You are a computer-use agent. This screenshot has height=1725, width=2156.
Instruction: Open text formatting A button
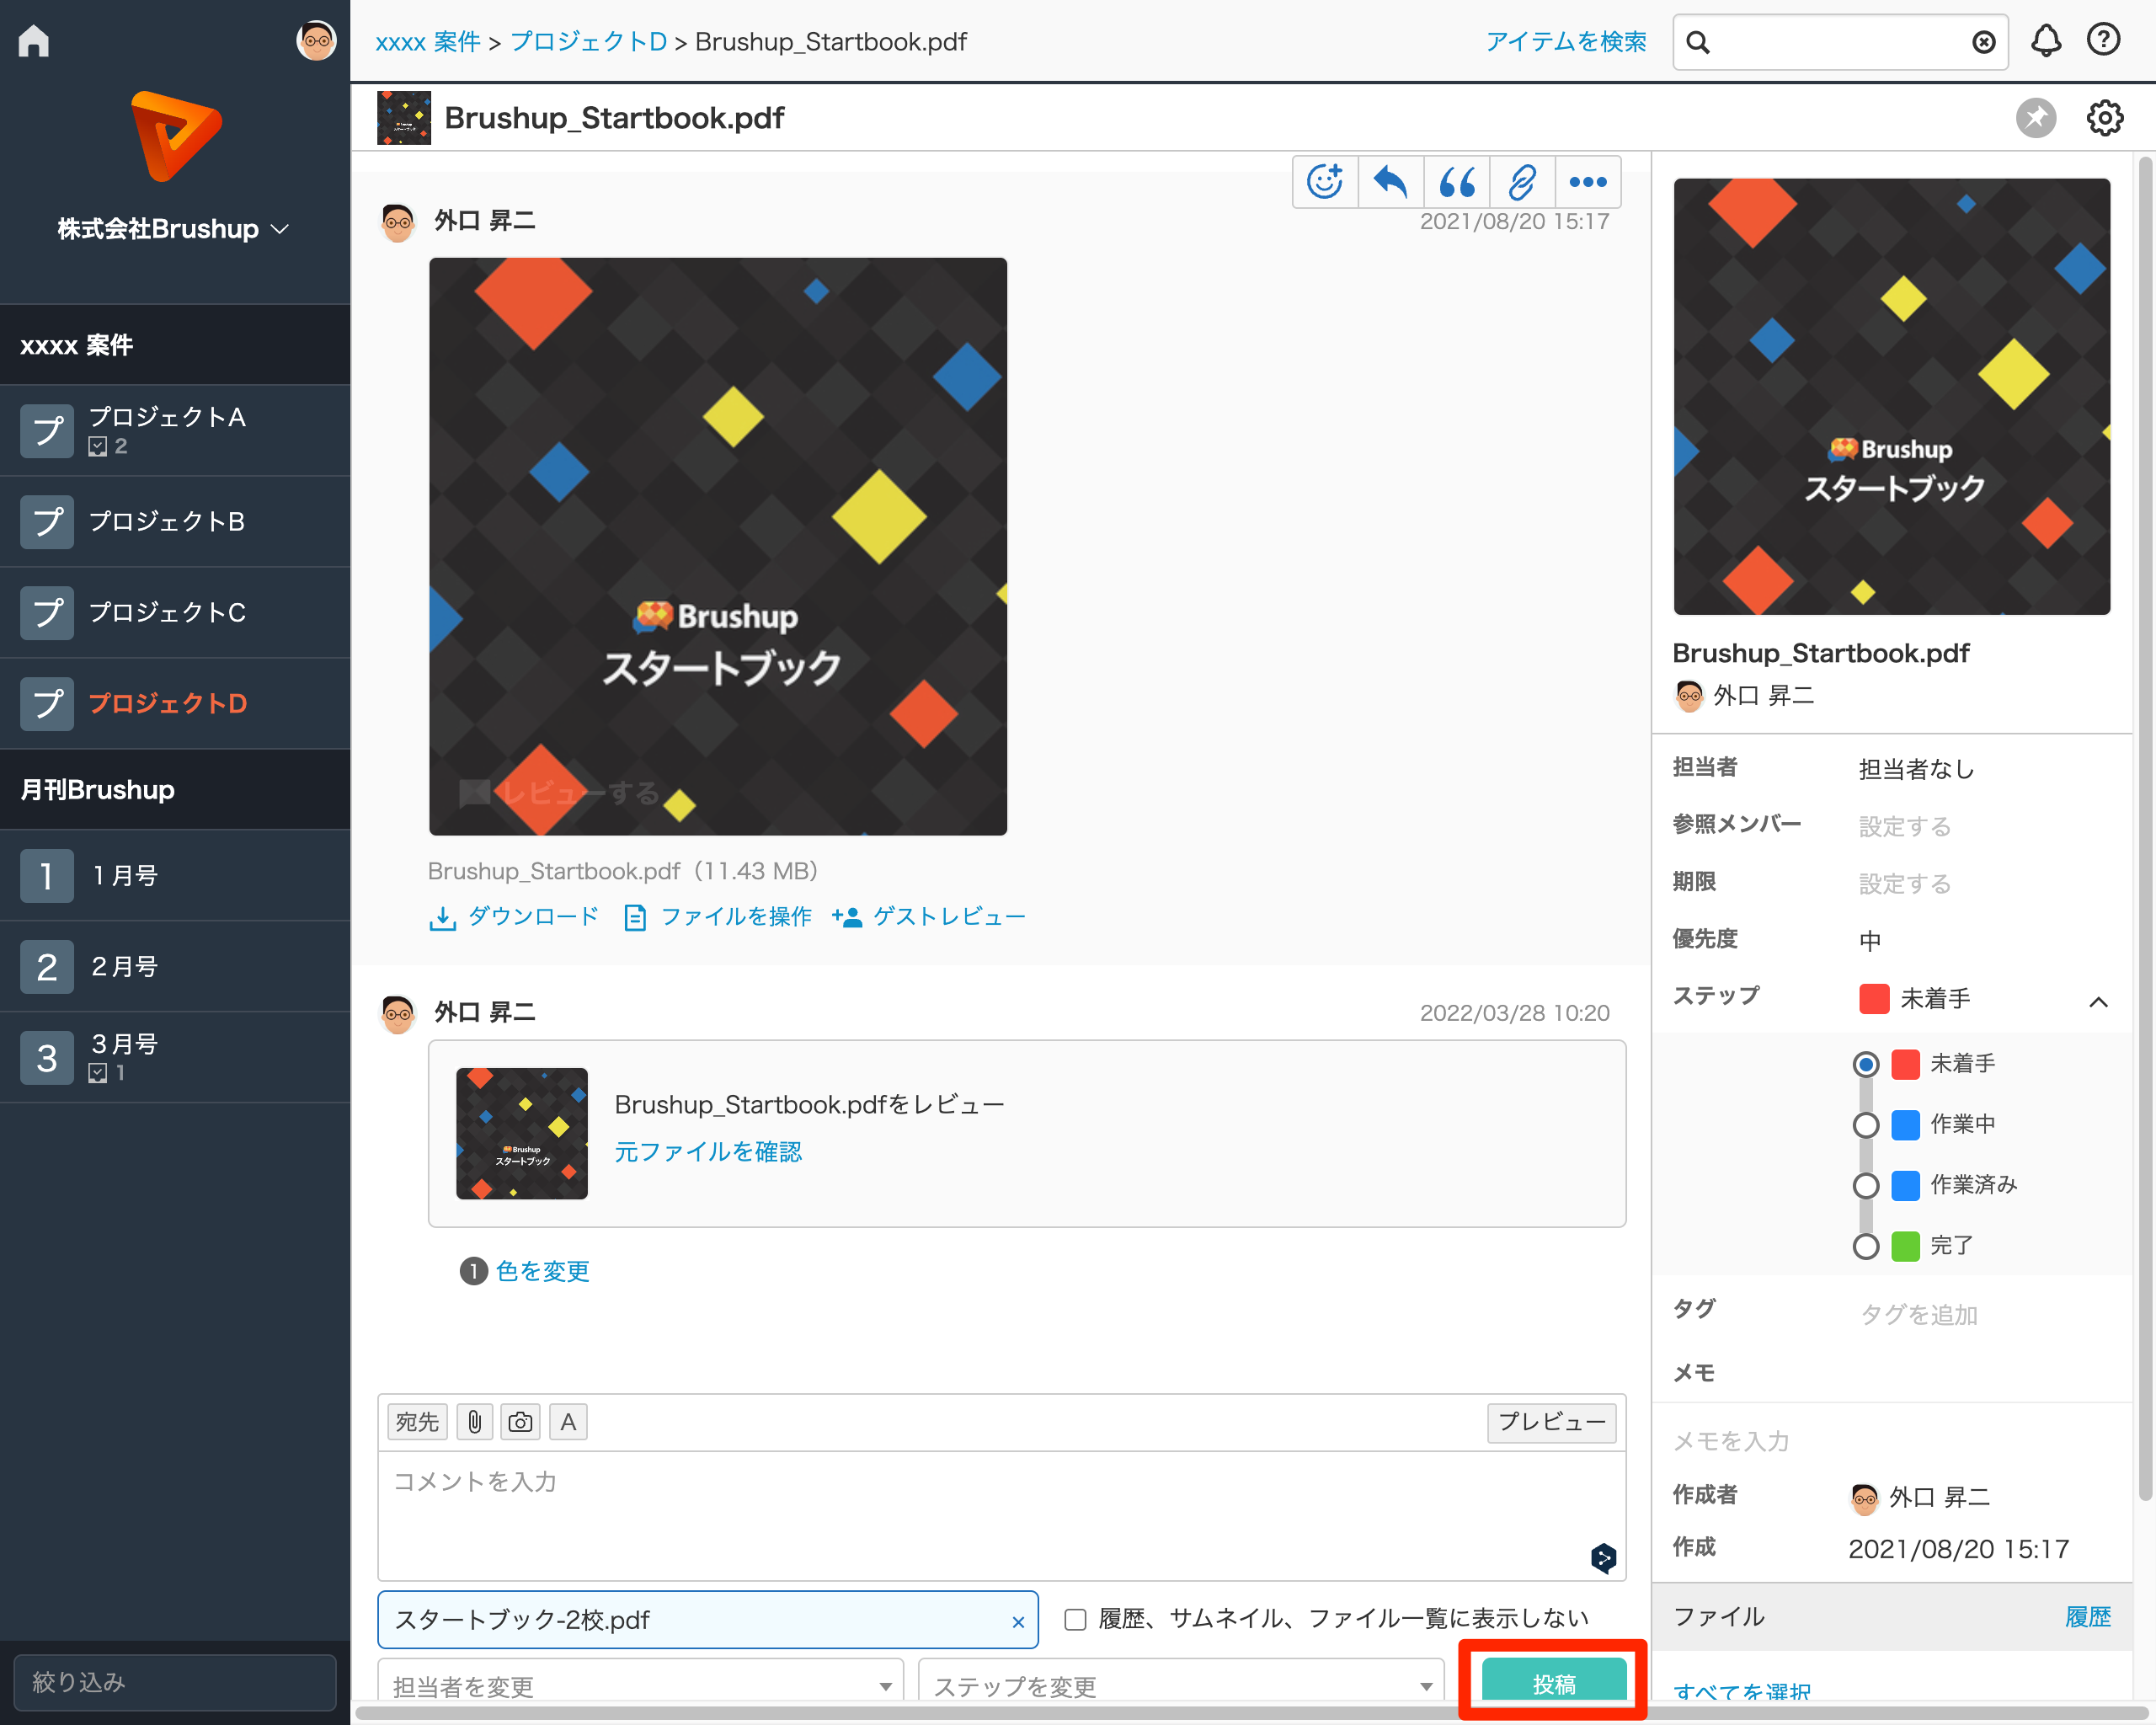click(568, 1421)
